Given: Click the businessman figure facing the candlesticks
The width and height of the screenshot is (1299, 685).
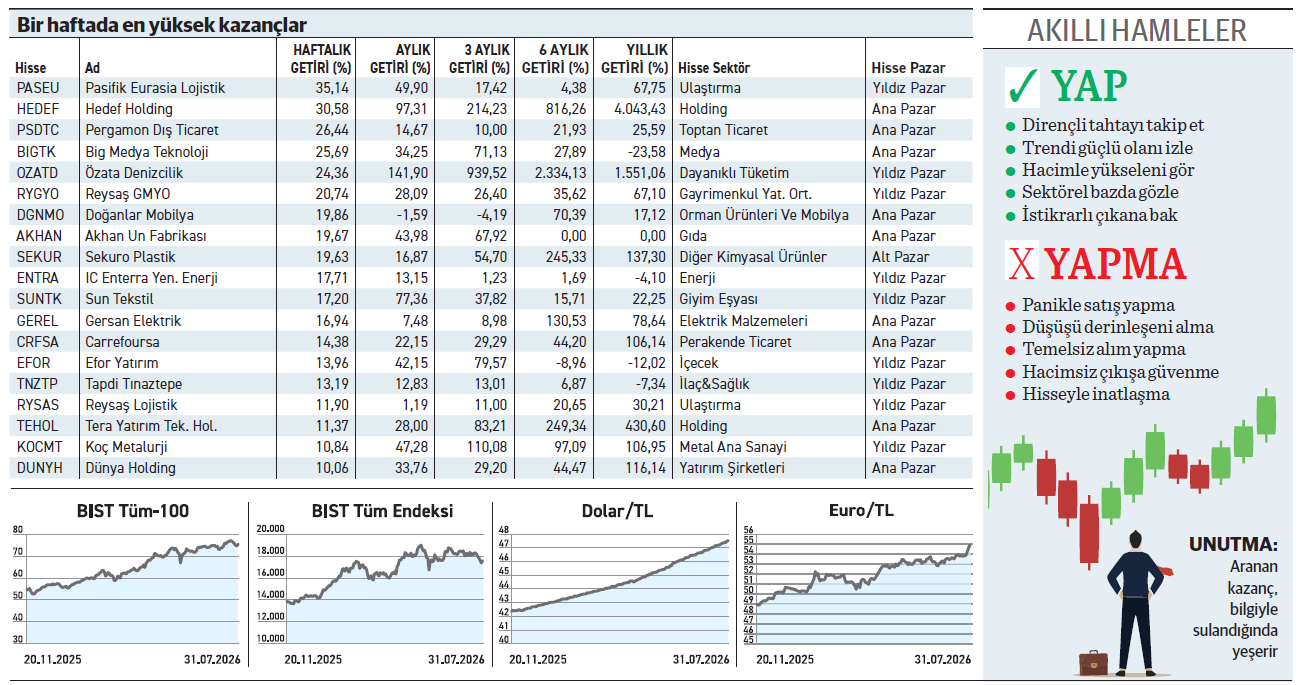Looking at the screenshot, I should [1136, 604].
